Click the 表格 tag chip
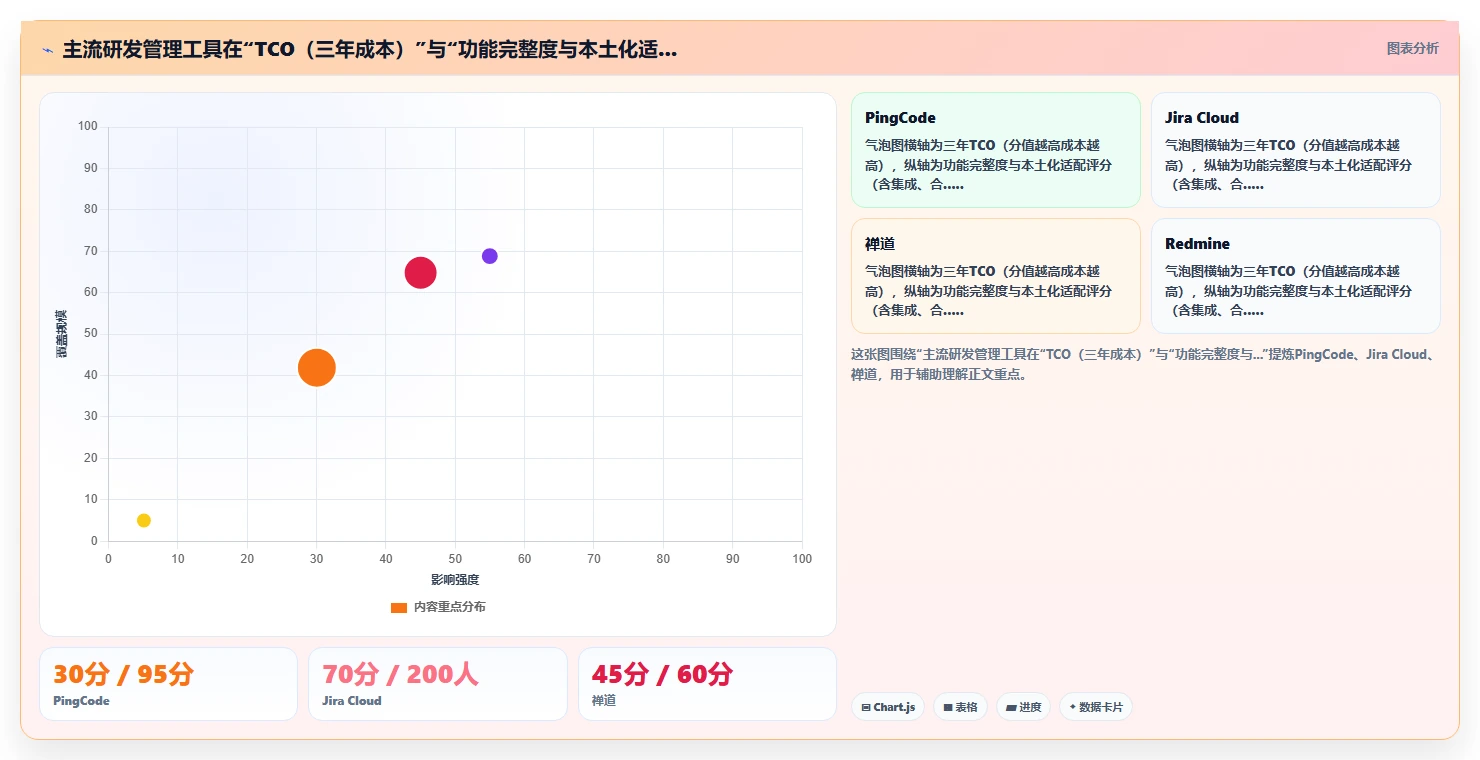This screenshot has height=760, width=1480. 960,707
